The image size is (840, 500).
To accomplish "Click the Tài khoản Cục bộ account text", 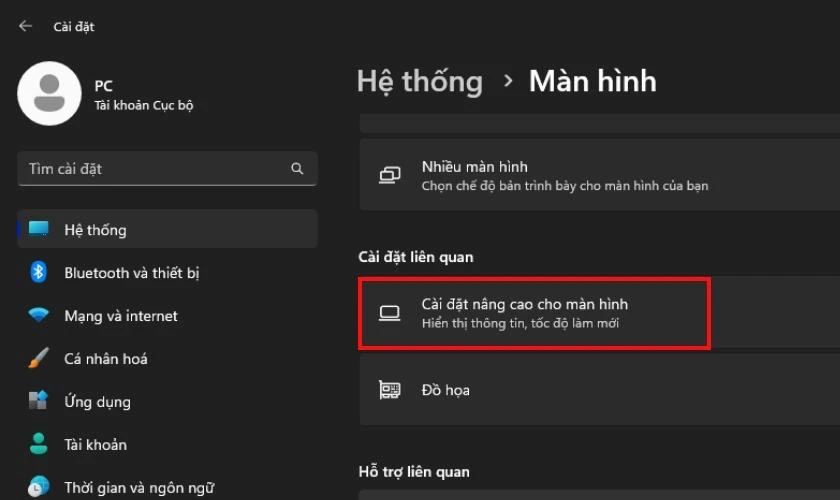I will coord(144,106).
